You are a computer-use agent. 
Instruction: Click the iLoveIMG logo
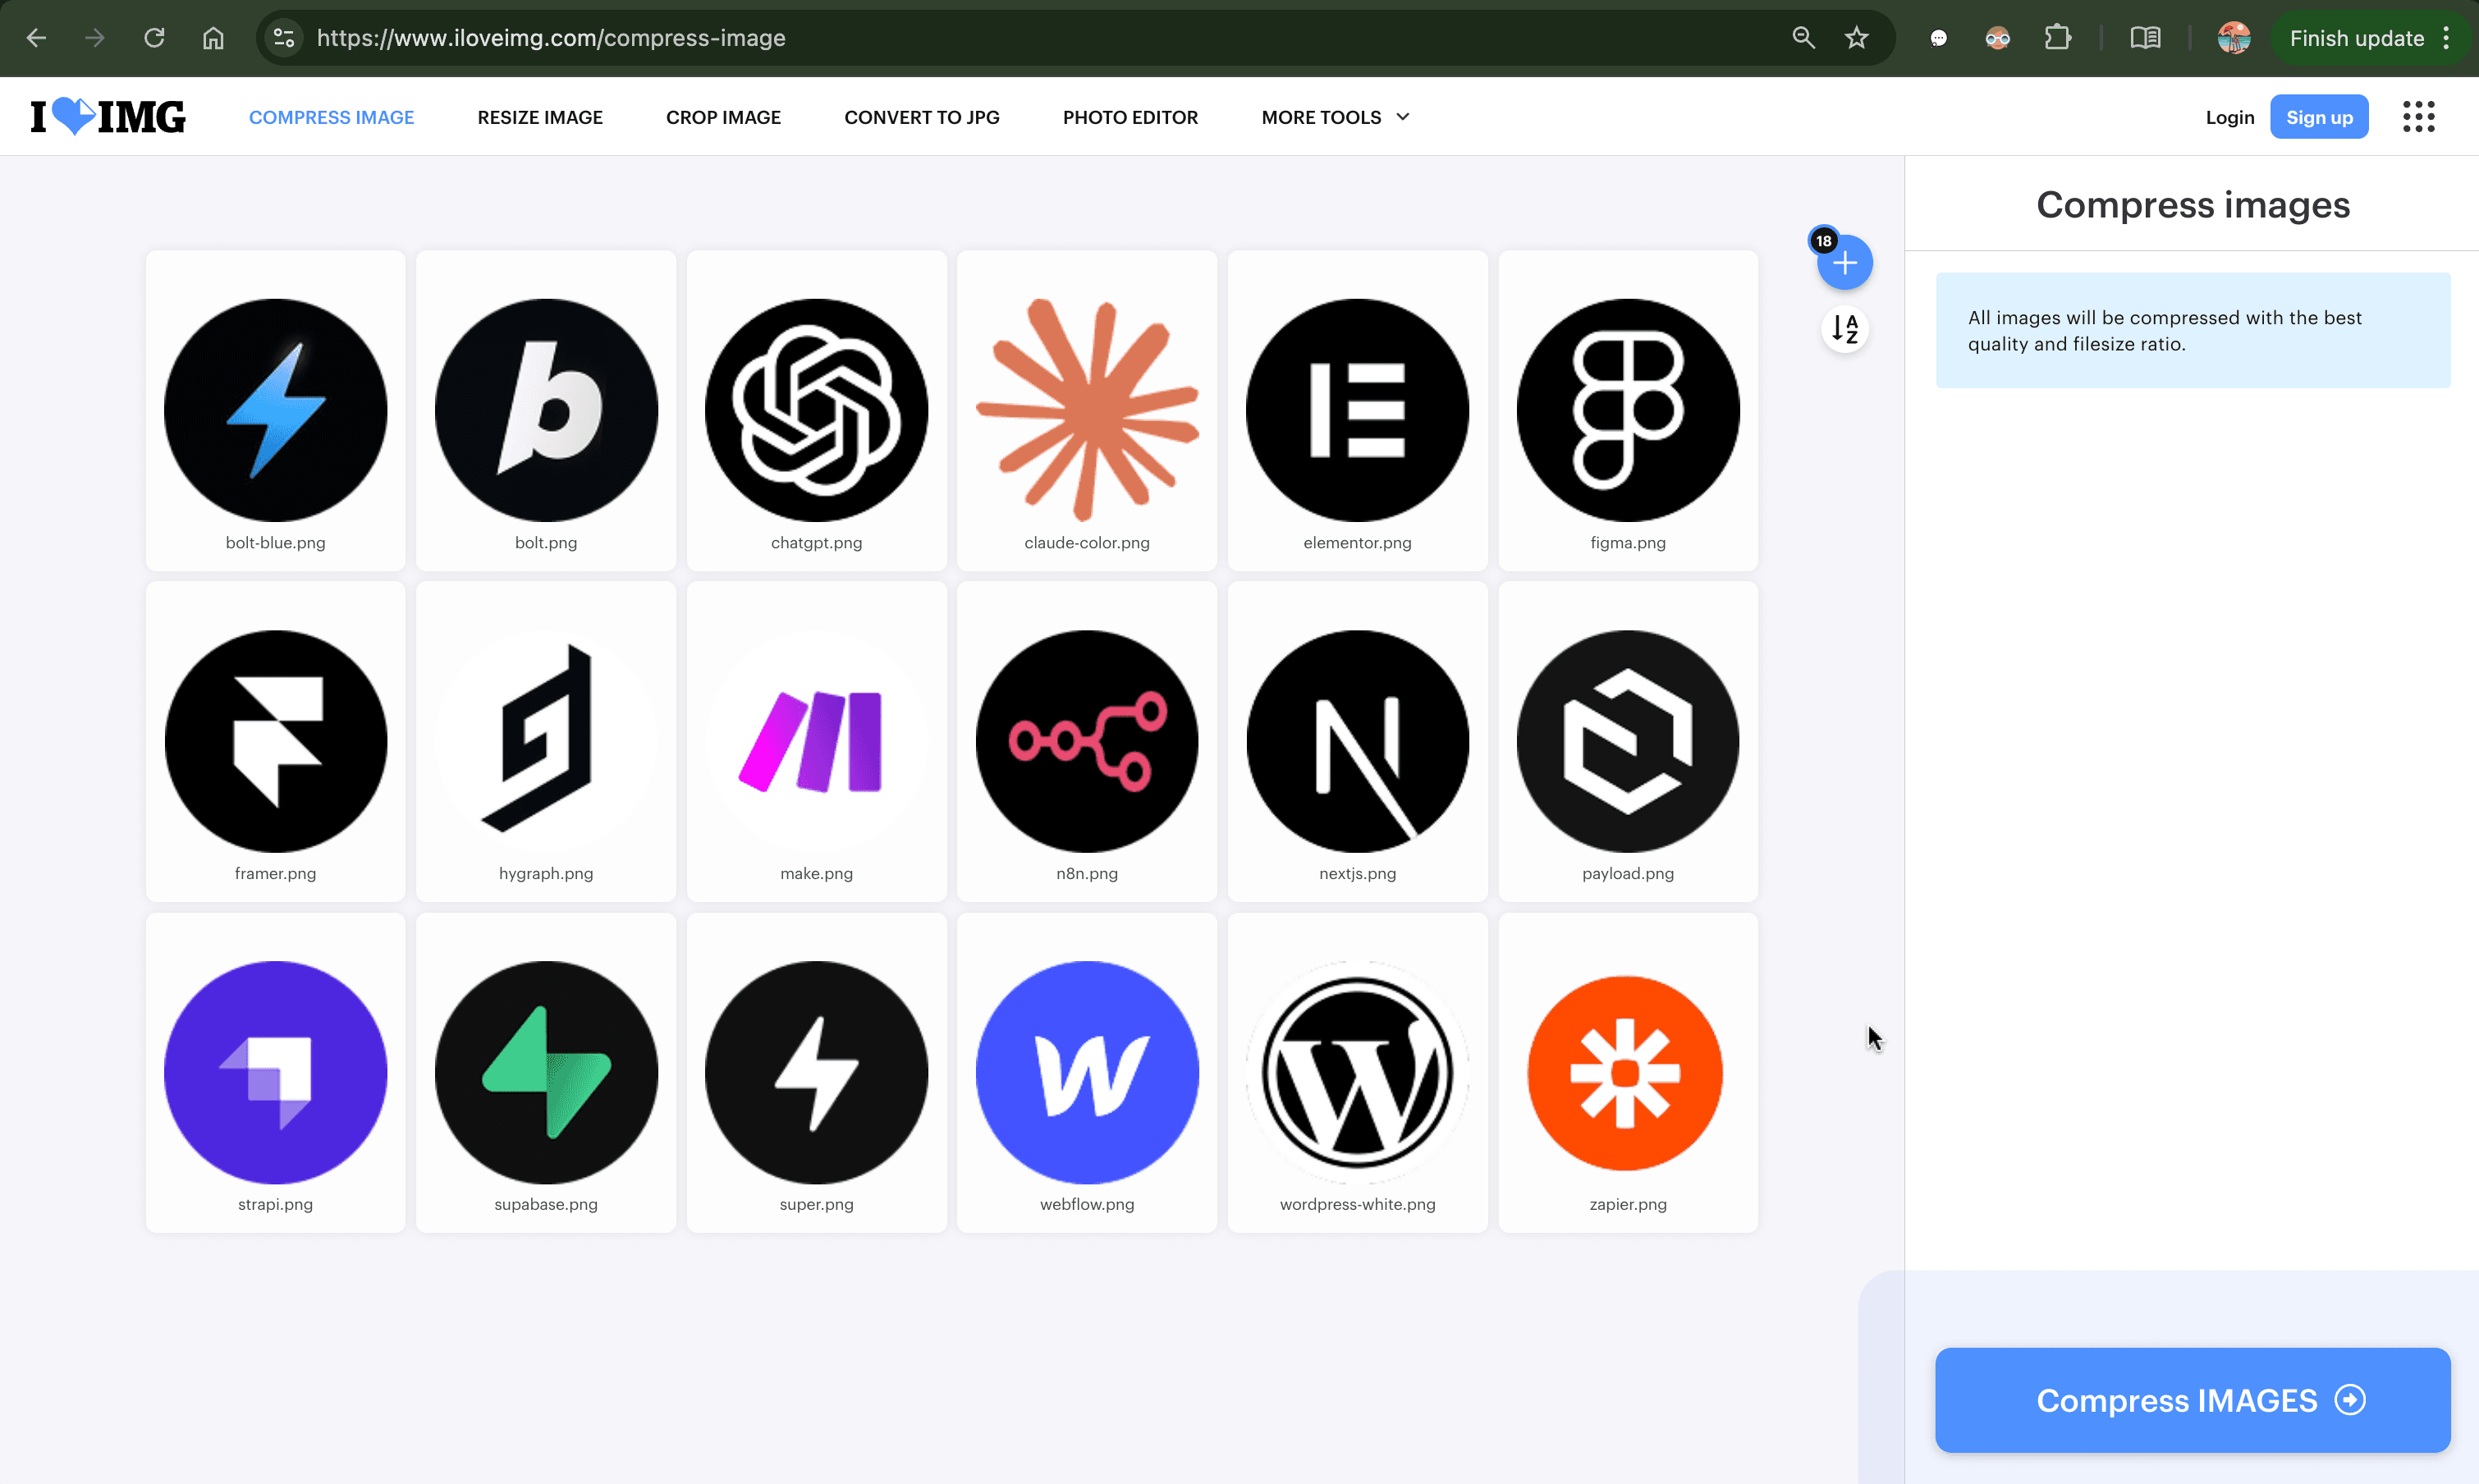(108, 117)
